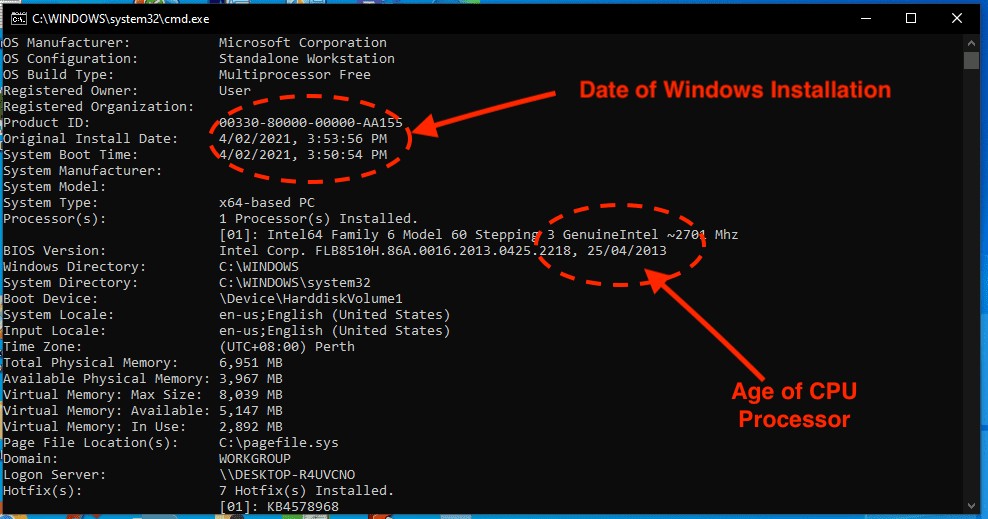
Task: Click the 'Input Locale:' label
Action: (x=54, y=331)
